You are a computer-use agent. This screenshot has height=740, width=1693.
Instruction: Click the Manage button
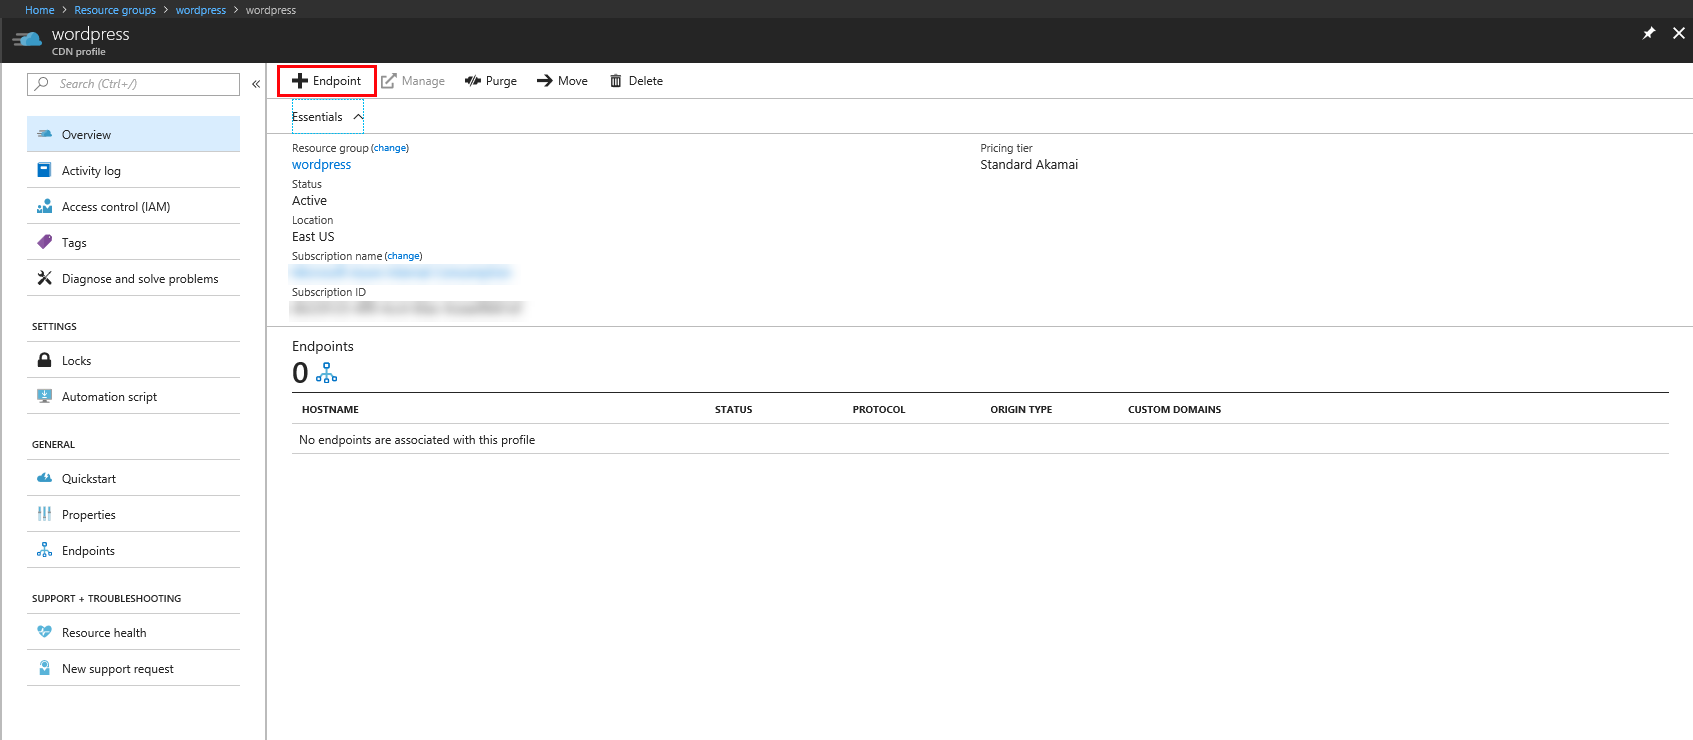tap(413, 81)
